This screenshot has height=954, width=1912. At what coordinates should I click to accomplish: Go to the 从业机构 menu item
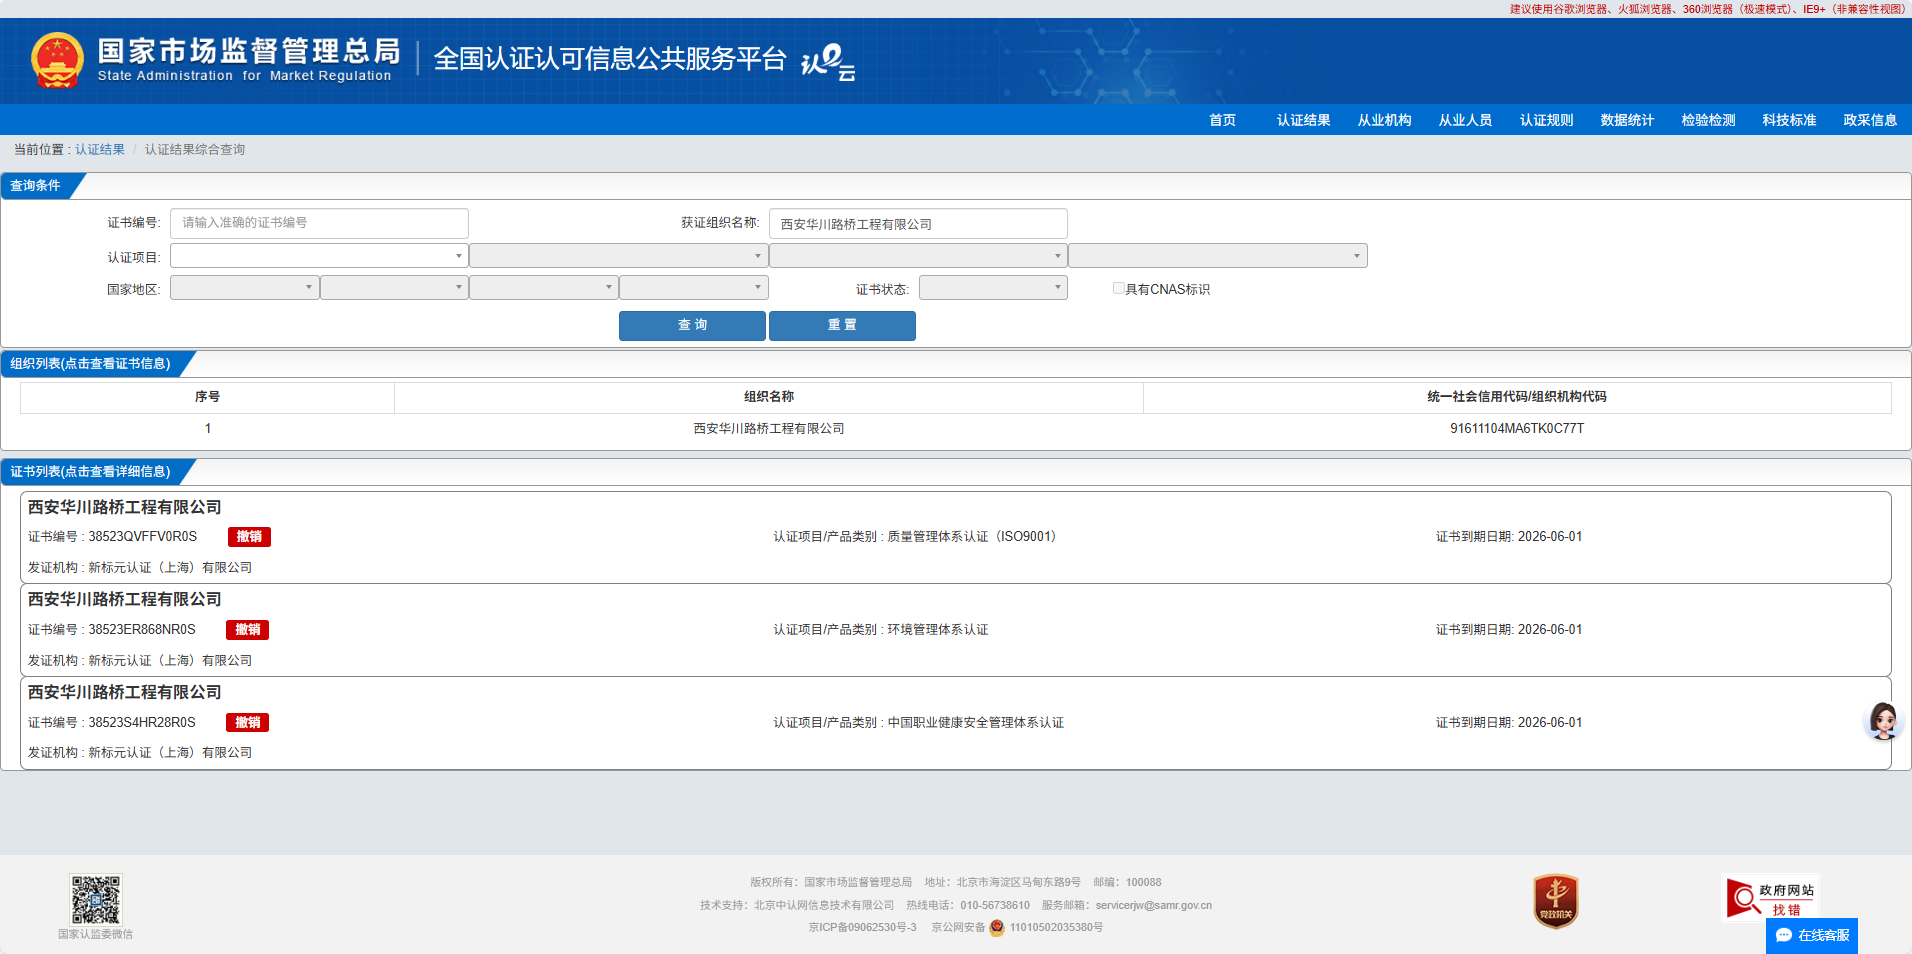click(1384, 120)
